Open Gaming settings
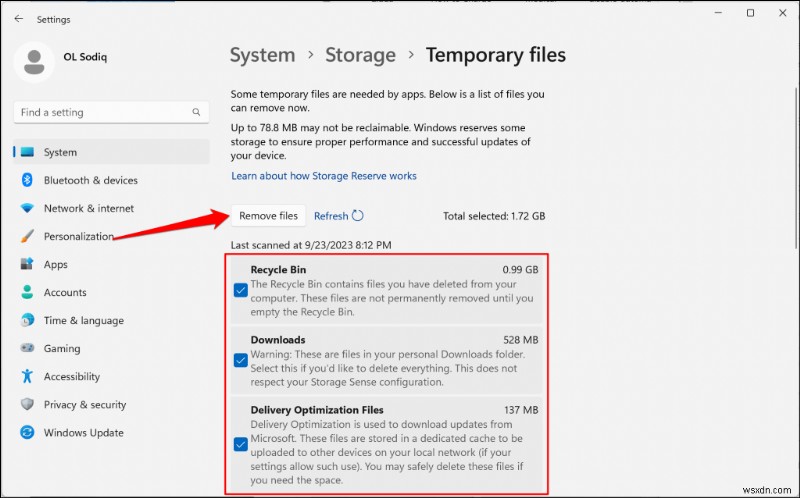This screenshot has width=800, height=498. tap(111, 348)
